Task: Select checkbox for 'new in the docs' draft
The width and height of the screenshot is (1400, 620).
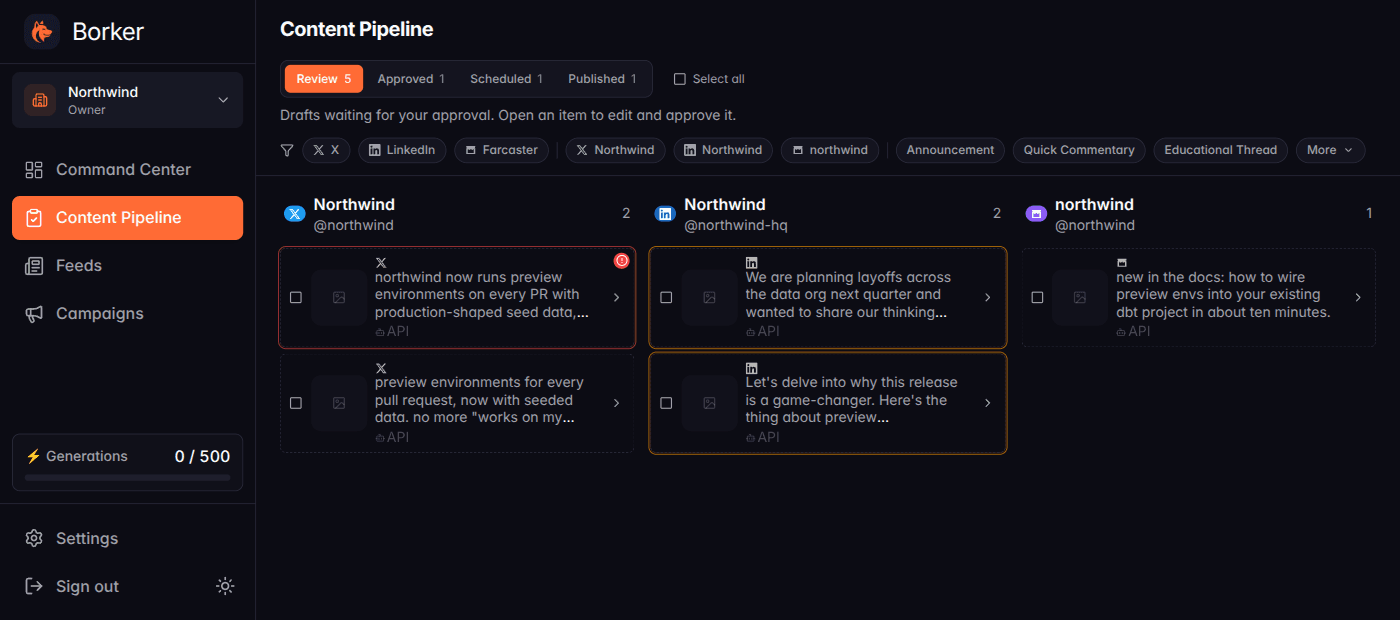Action: click(x=1037, y=298)
